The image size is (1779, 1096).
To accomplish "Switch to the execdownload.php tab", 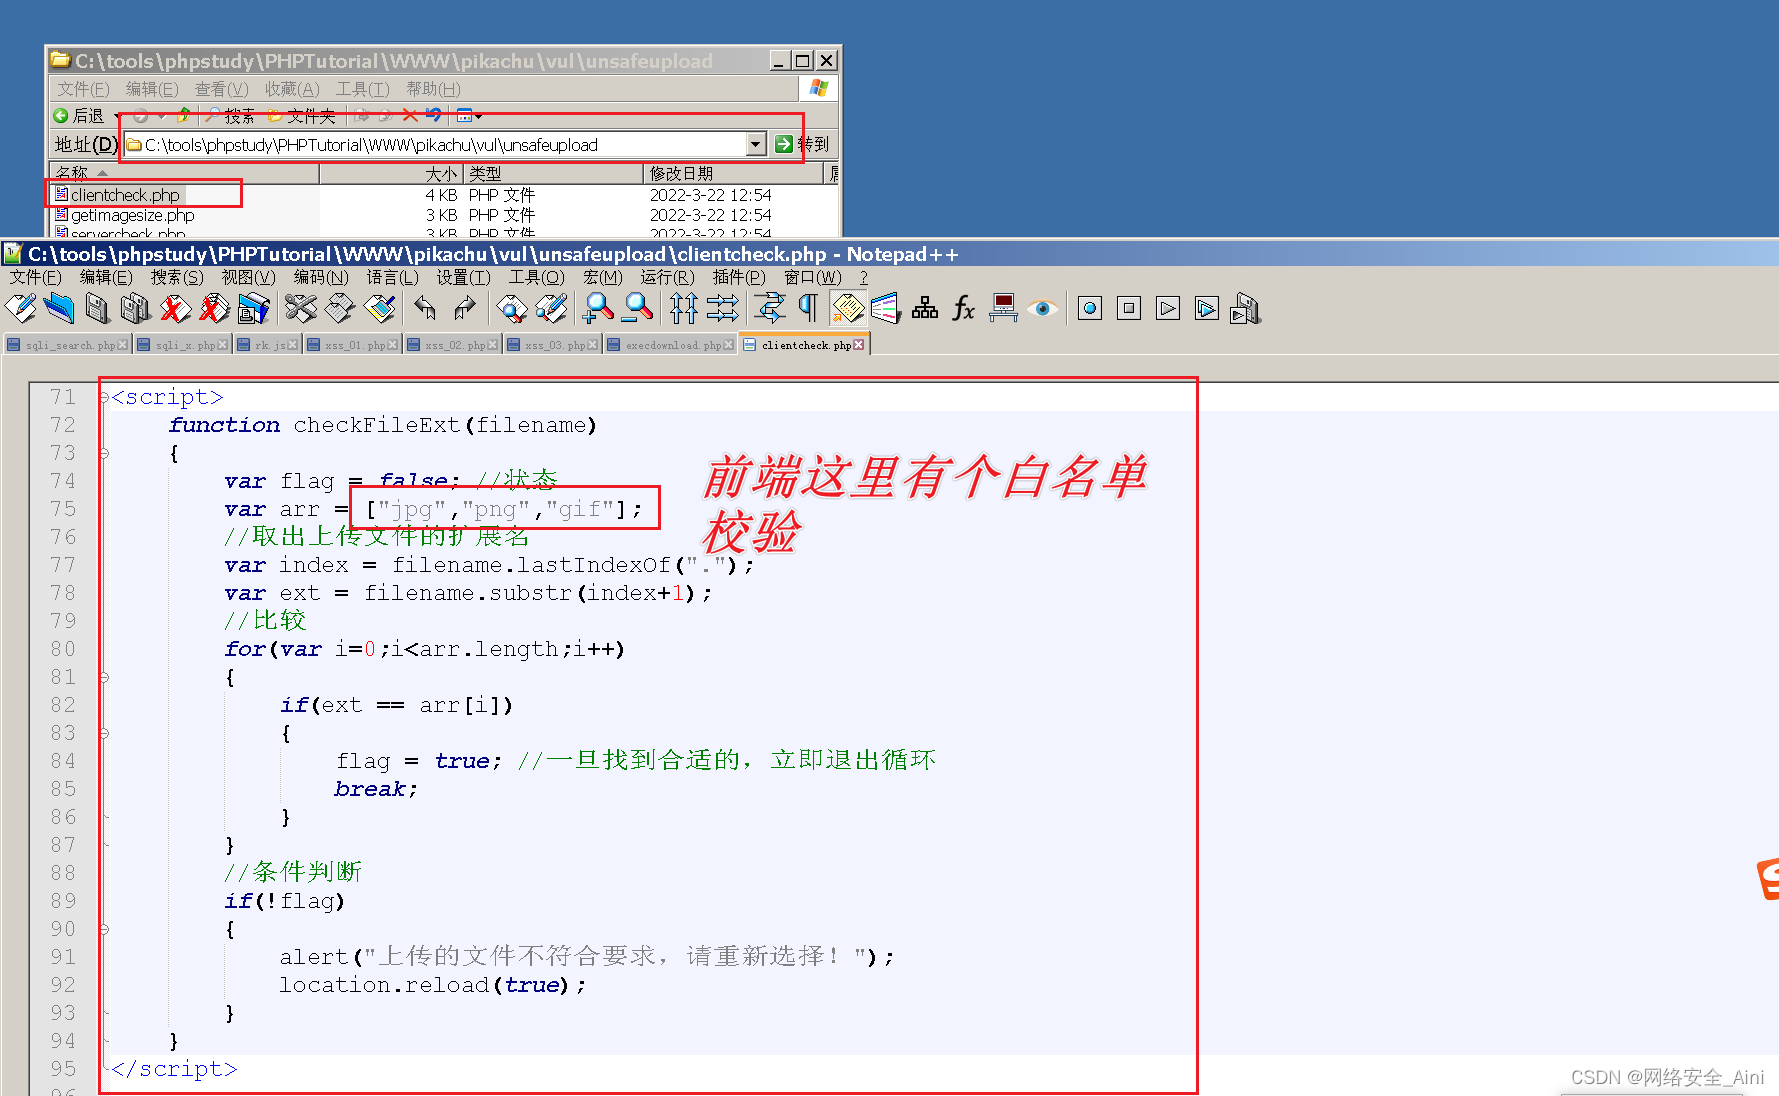I will pyautogui.click(x=670, y=345).
